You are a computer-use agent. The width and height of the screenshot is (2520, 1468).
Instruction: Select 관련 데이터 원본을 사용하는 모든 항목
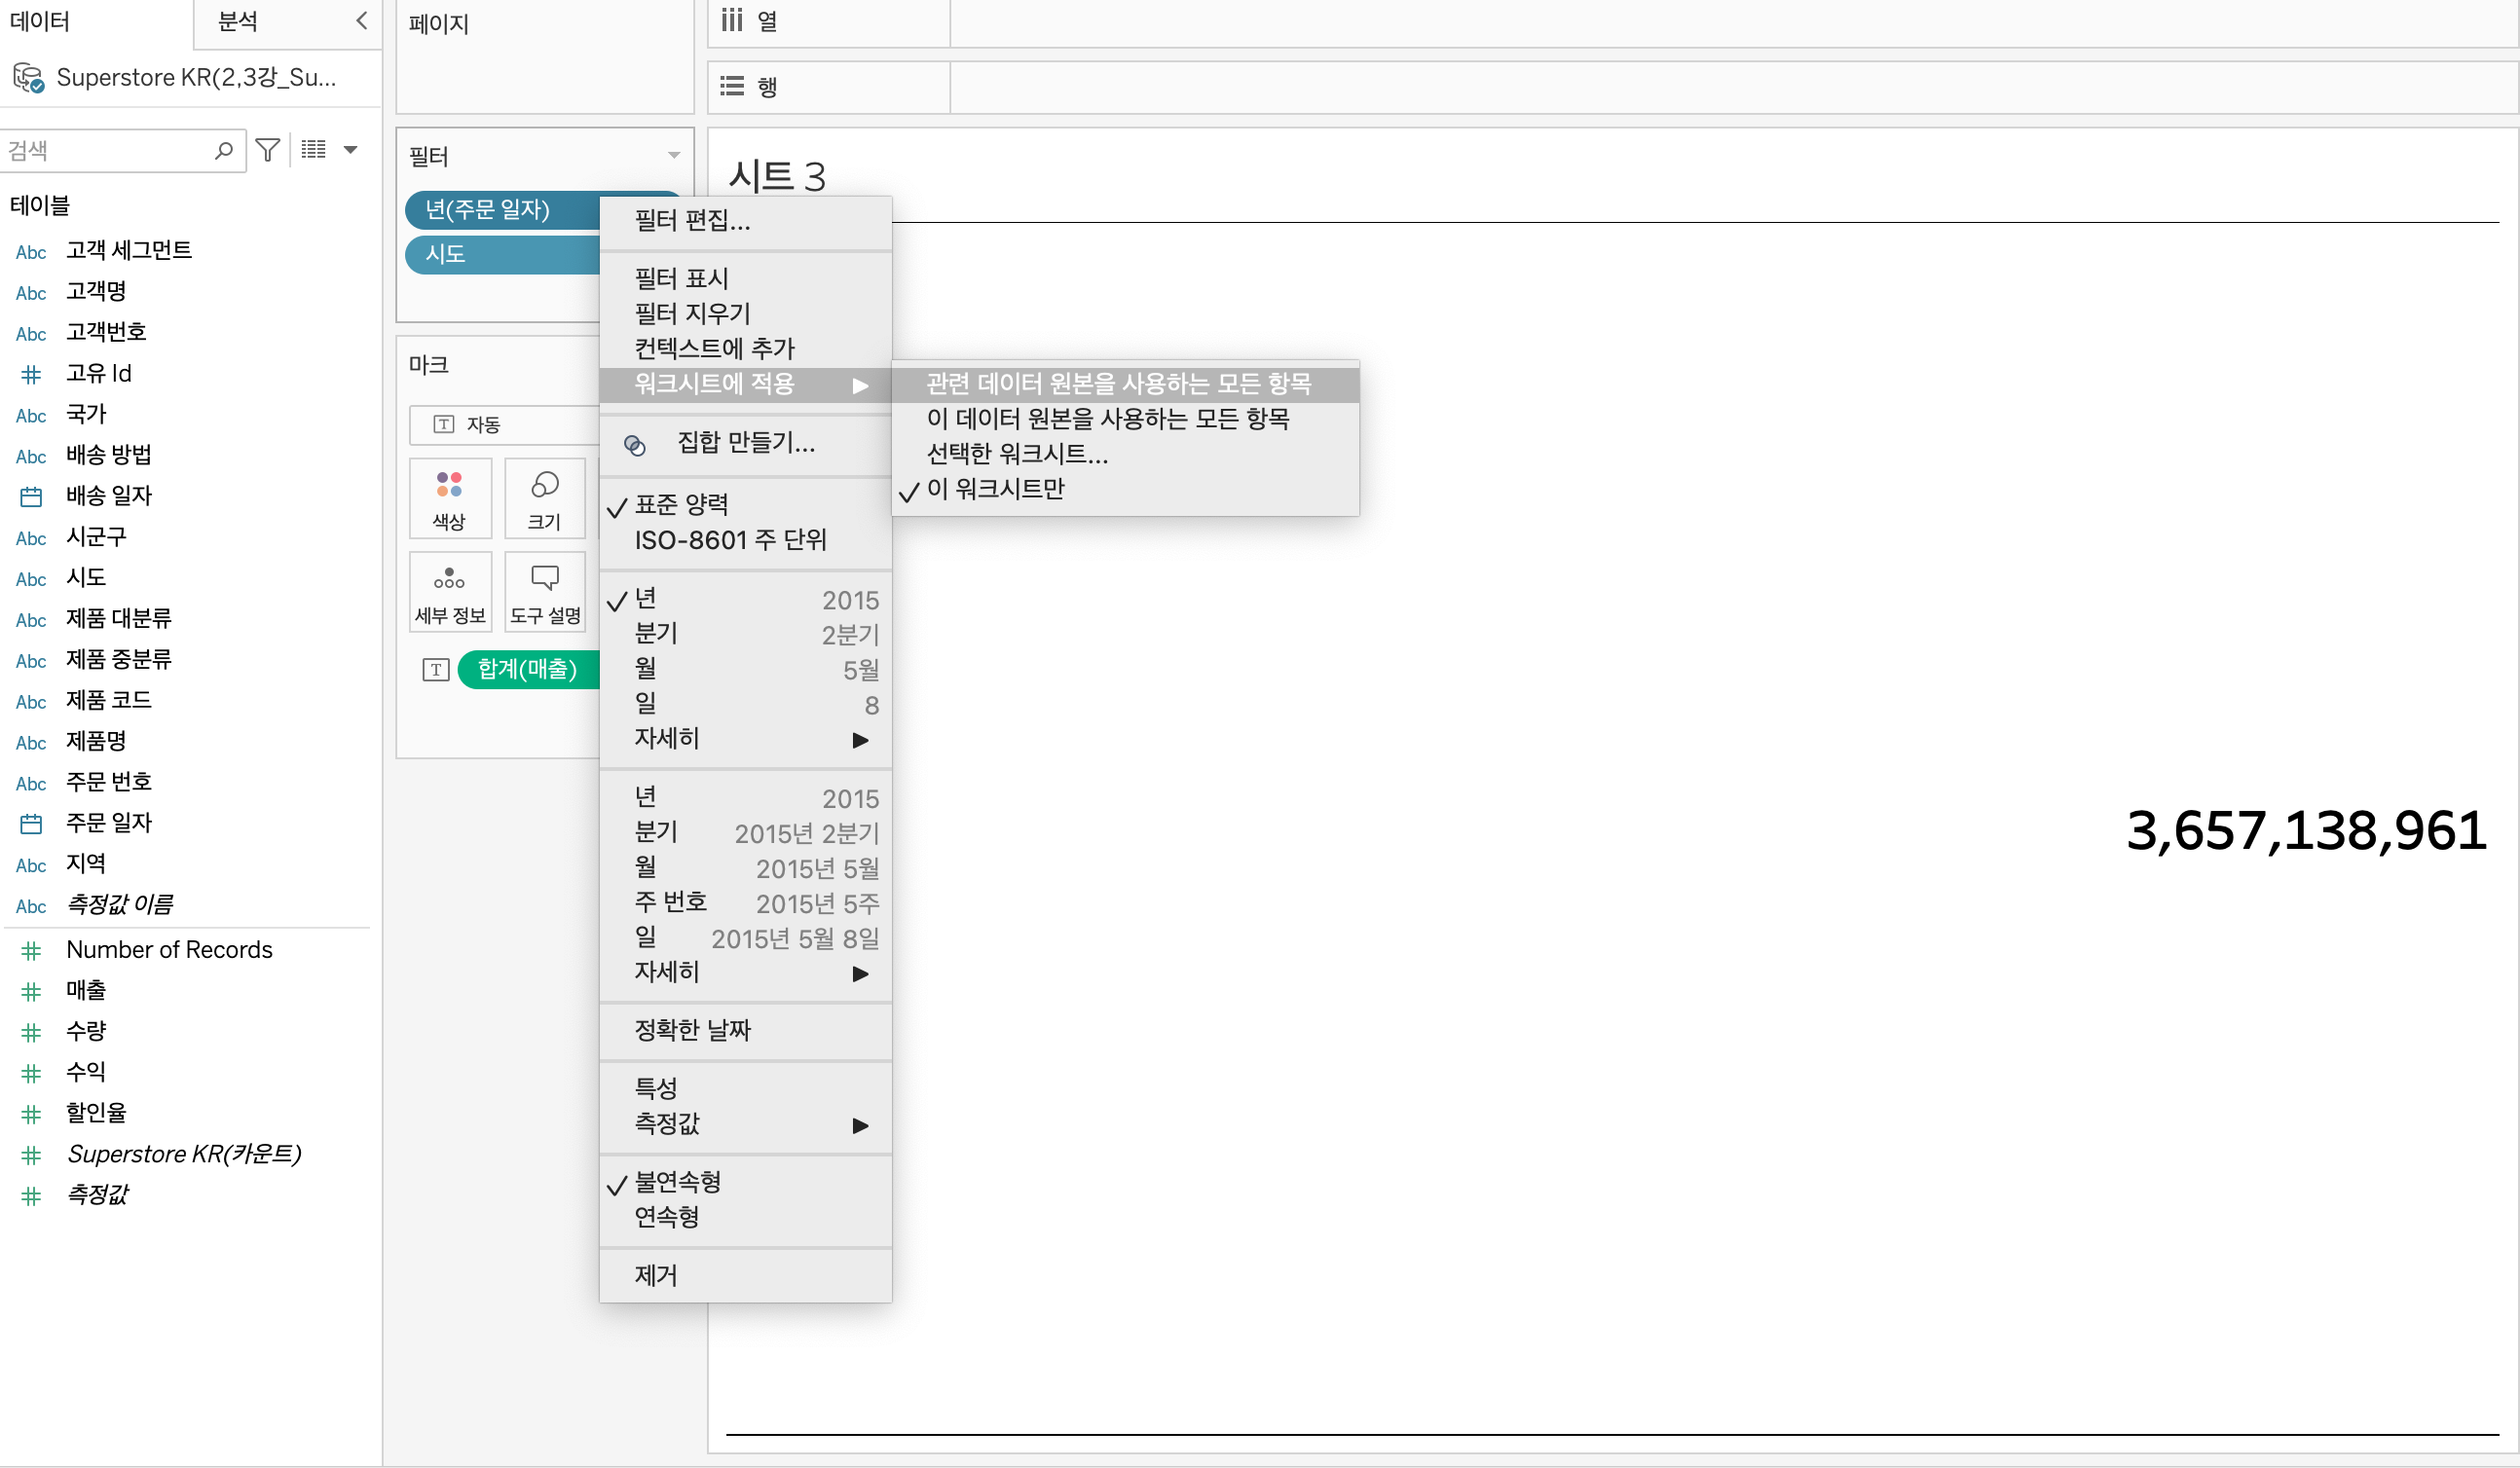click(x=1118, y=384)
